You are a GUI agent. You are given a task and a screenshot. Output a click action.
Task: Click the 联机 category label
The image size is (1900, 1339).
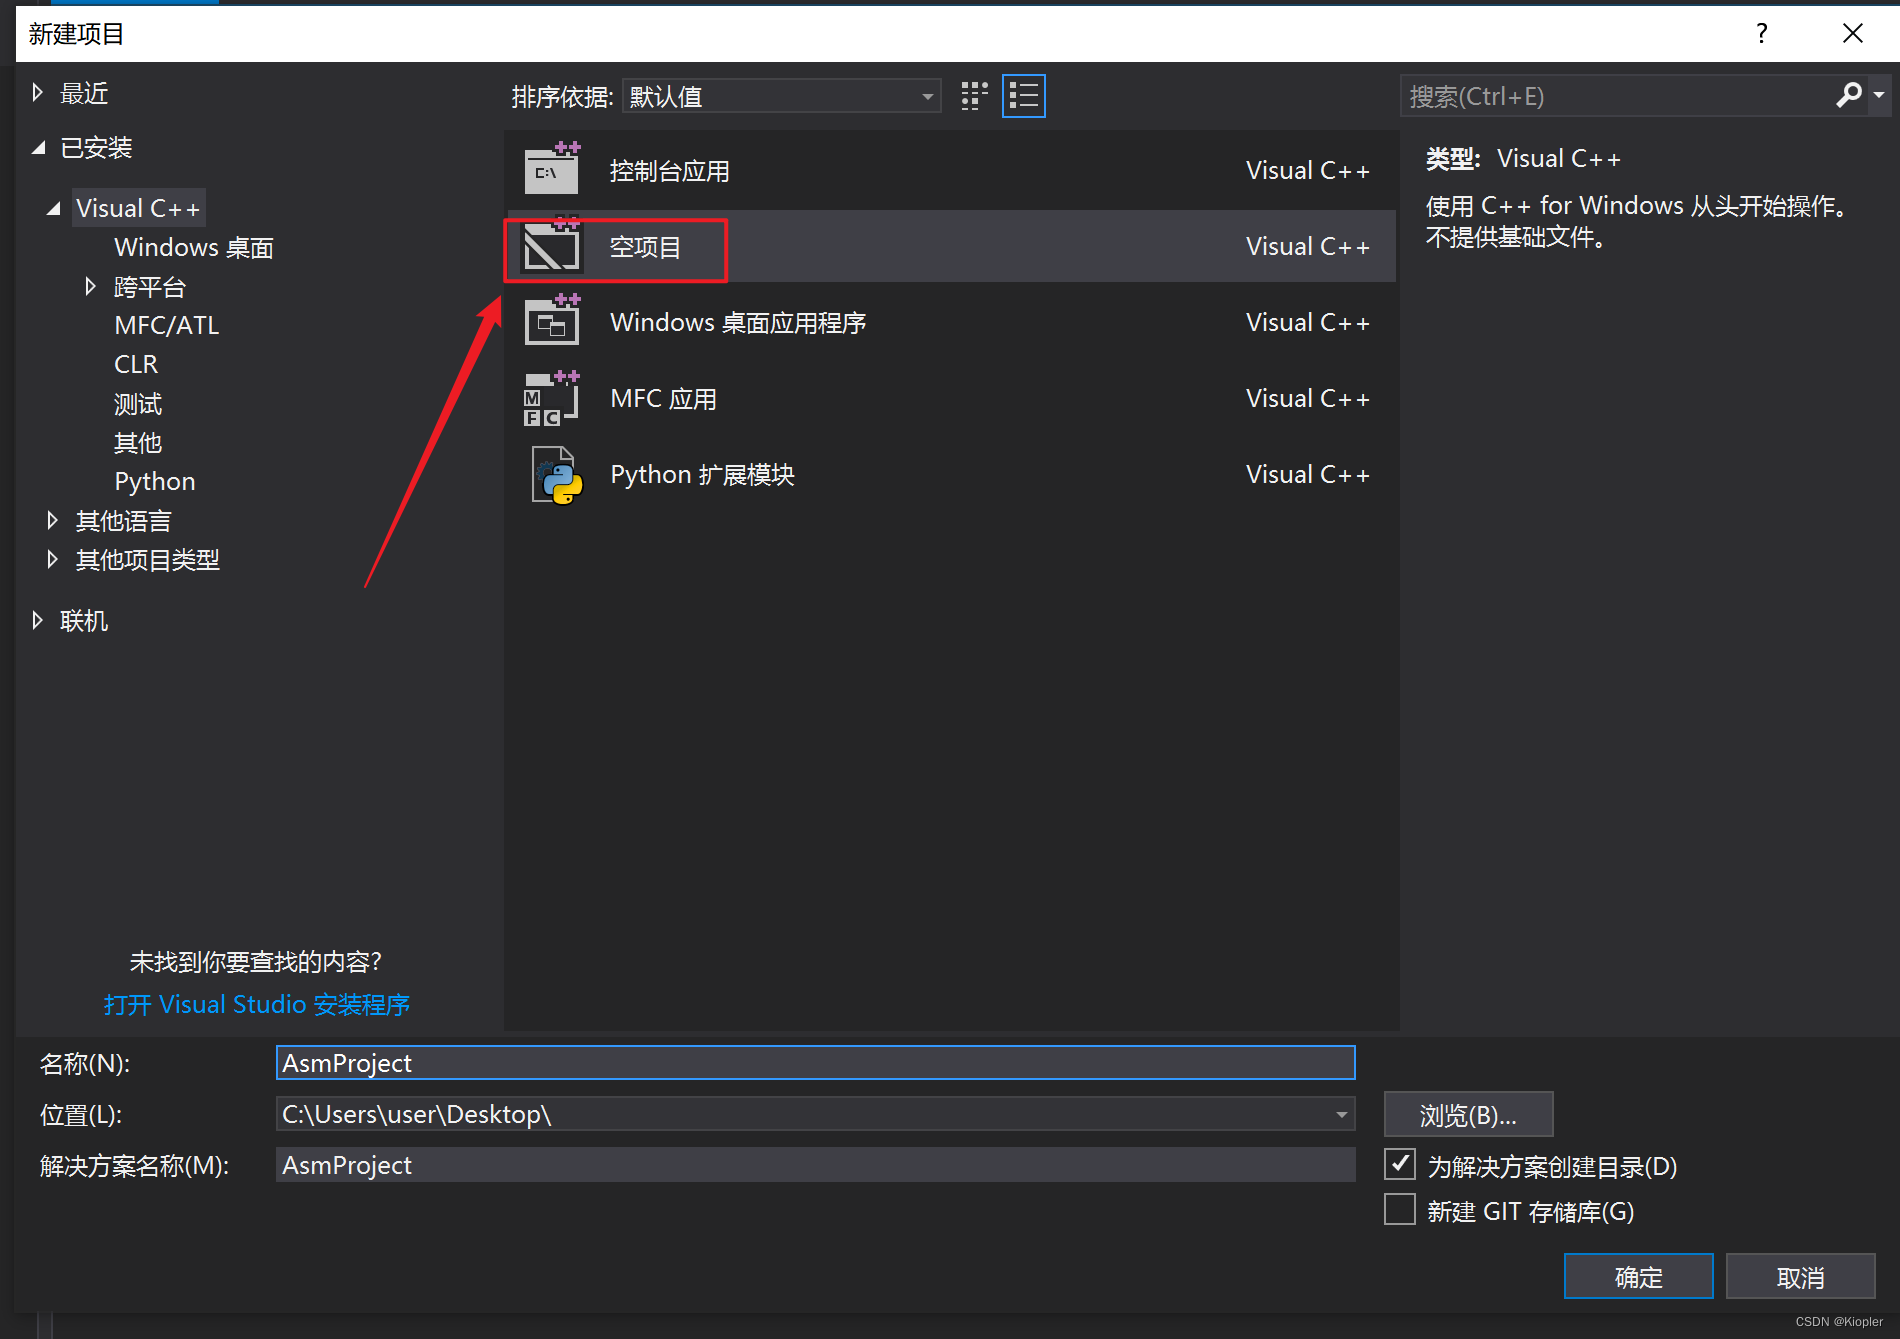coord(84,620)
